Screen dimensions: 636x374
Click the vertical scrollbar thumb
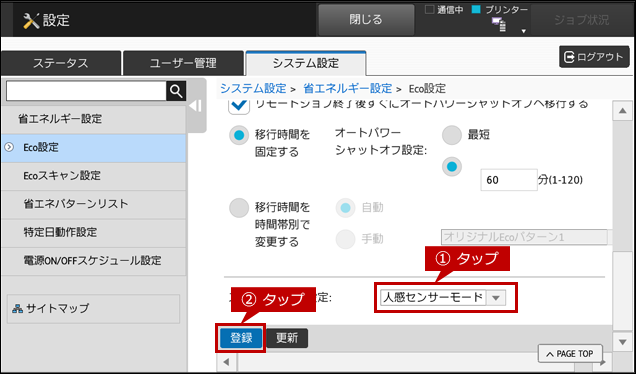tap(623, 290)
